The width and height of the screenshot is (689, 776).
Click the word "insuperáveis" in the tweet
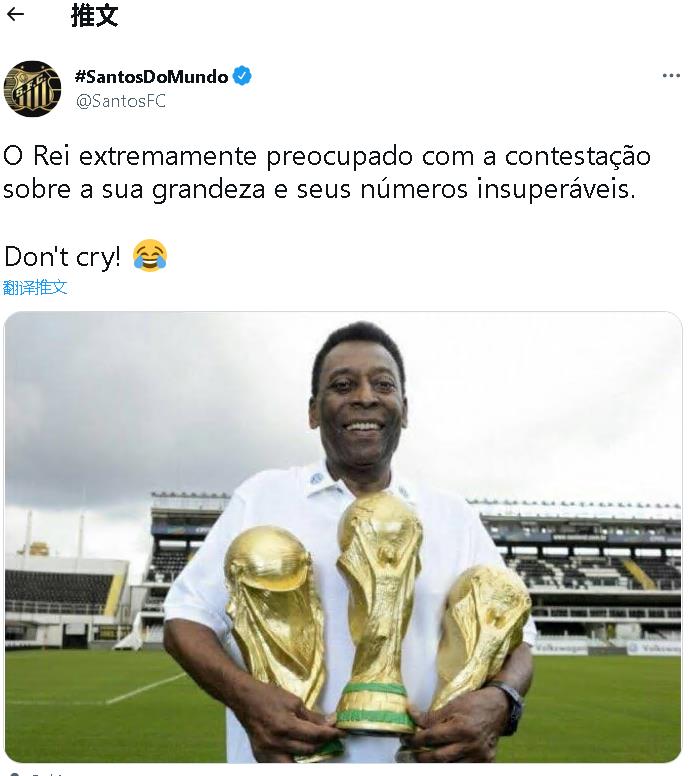point(556,190)
